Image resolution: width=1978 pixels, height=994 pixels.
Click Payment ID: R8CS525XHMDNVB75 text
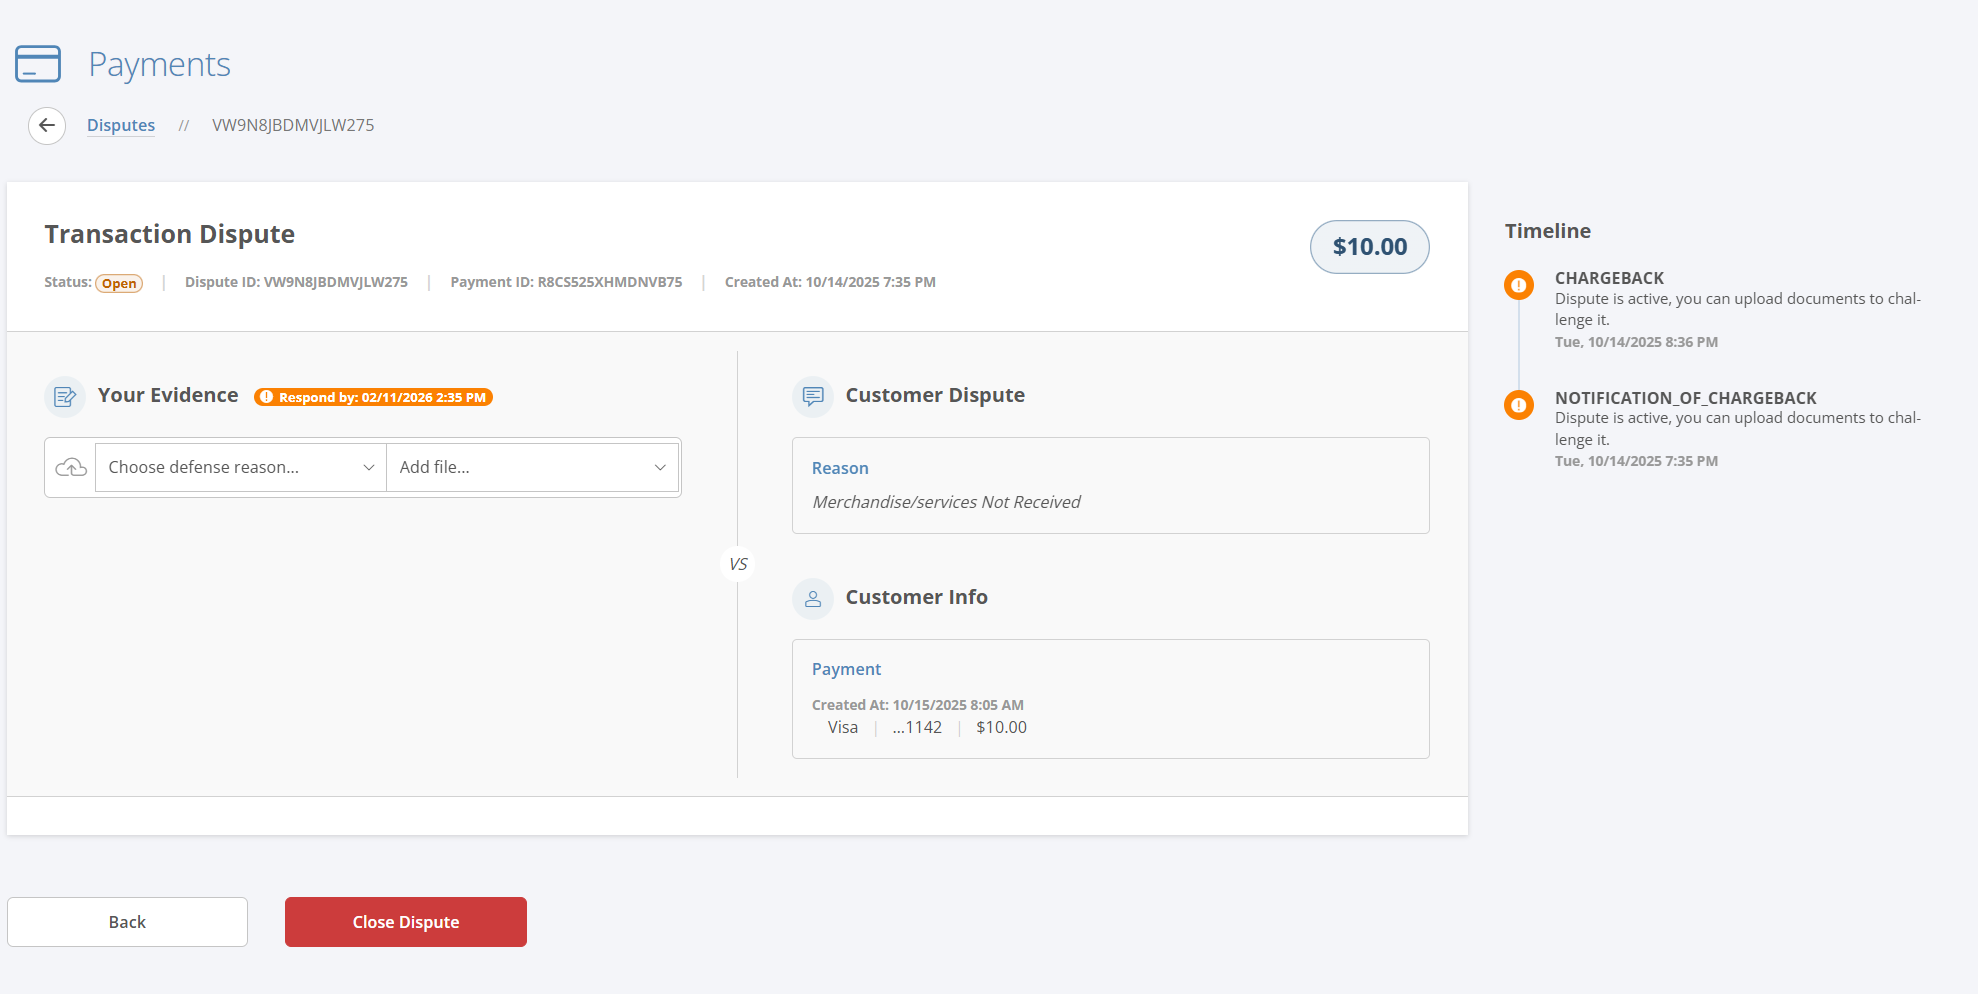566,282
